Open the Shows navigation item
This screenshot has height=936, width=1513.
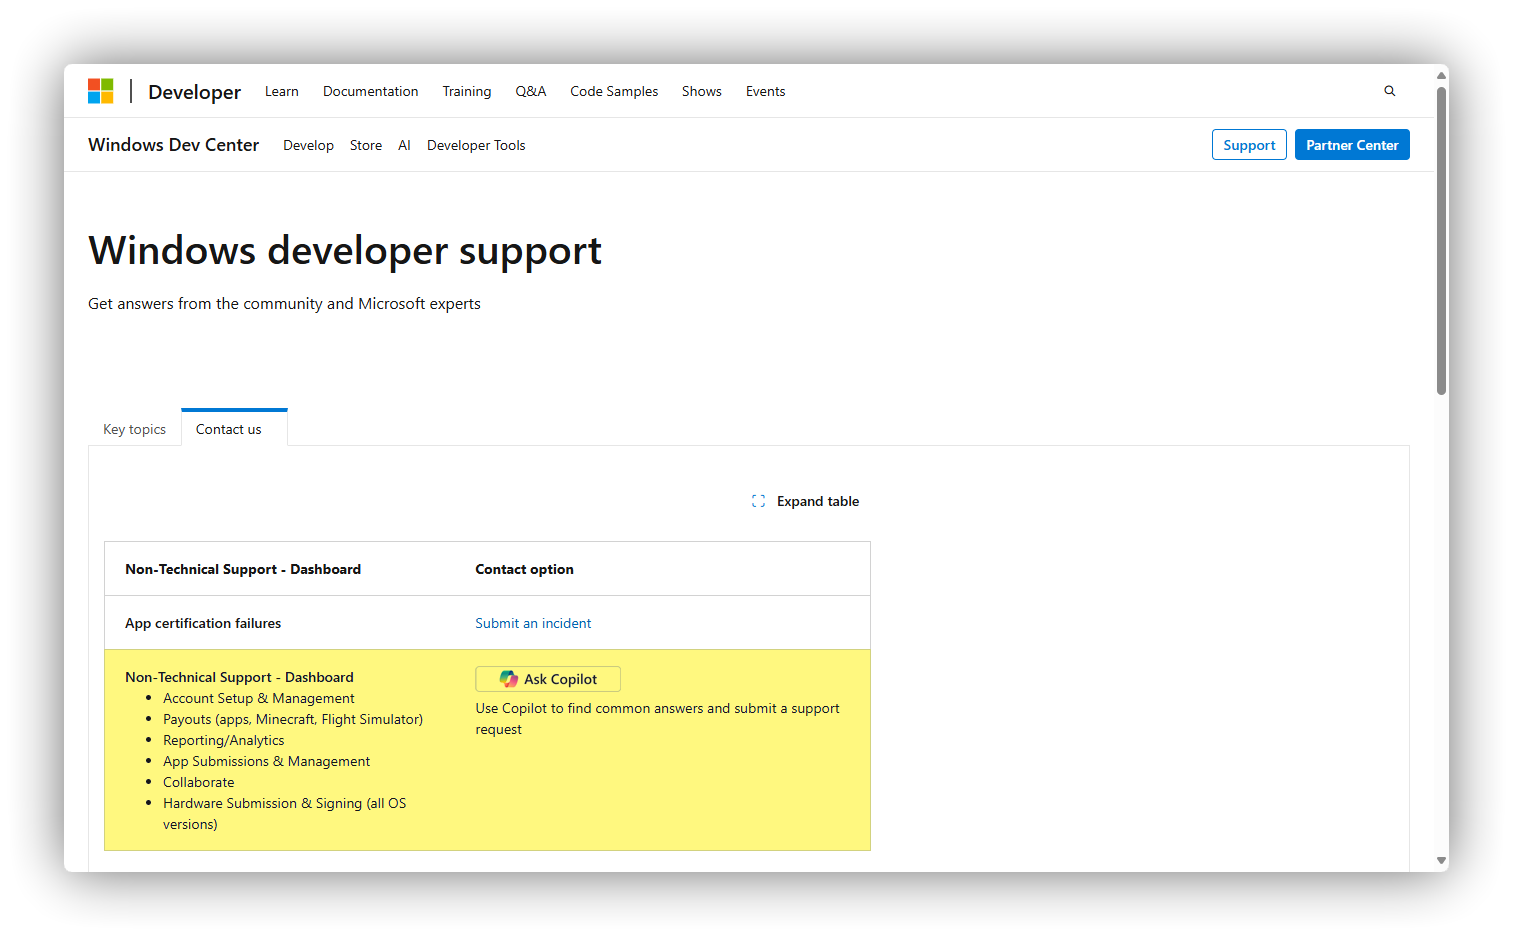coord(702,91)
